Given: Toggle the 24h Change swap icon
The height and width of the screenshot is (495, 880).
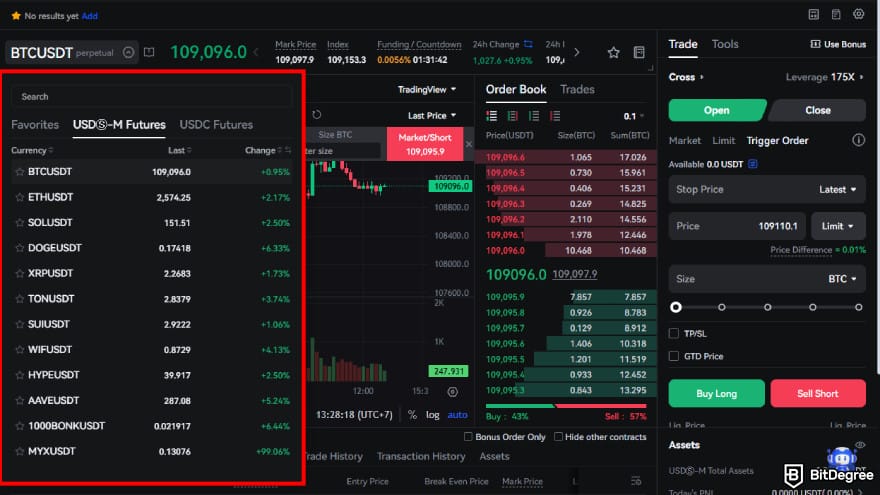Looking at the screenshot, I should (x=528, y=44).
